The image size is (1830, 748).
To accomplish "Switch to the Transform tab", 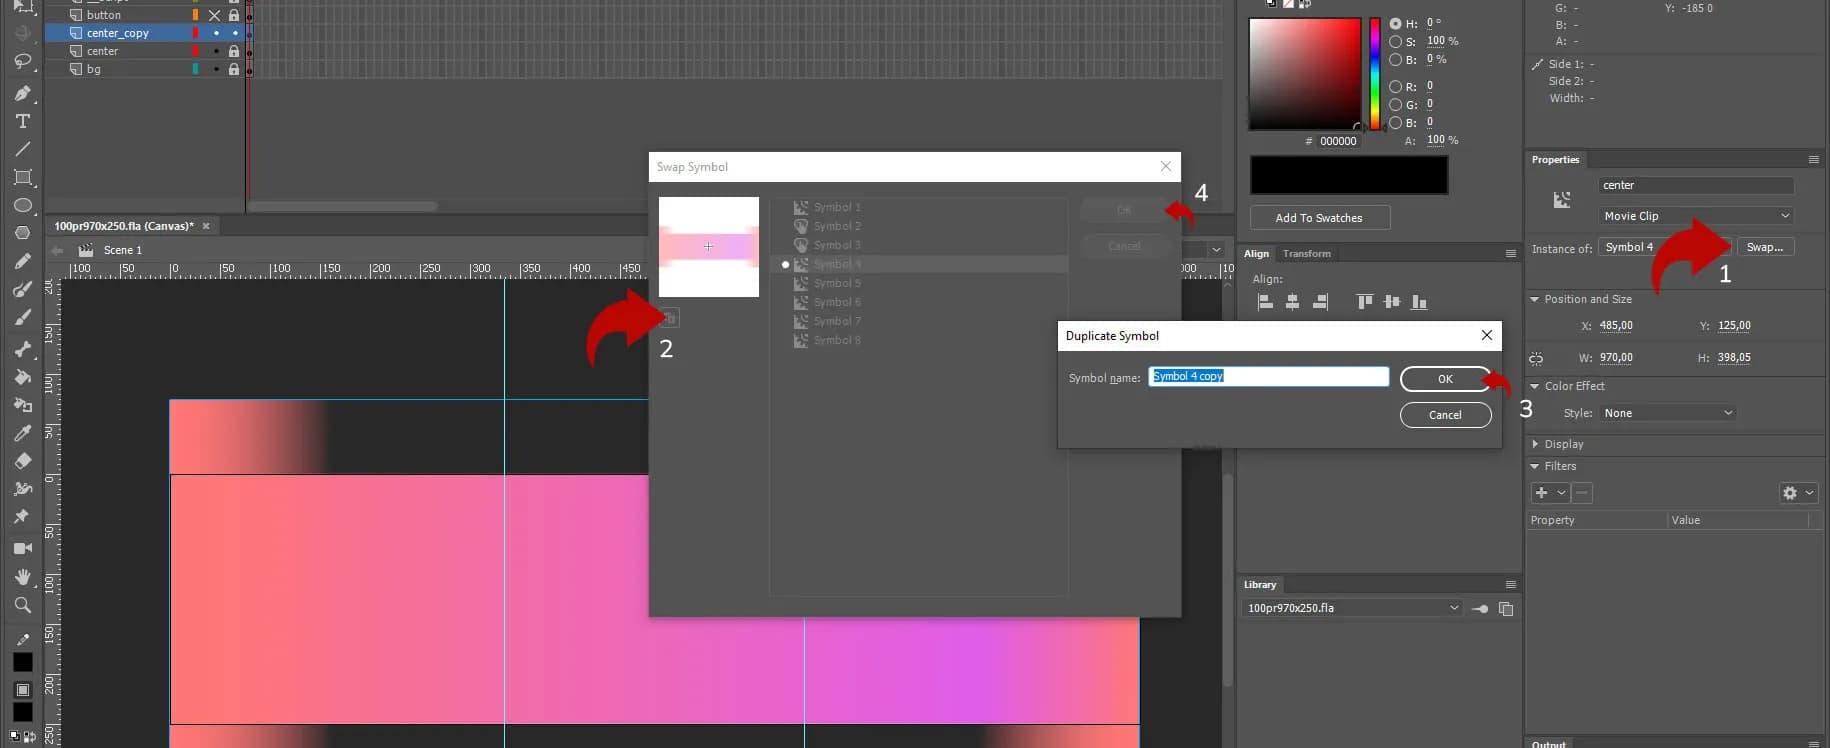I will [x=1307, y=254].
